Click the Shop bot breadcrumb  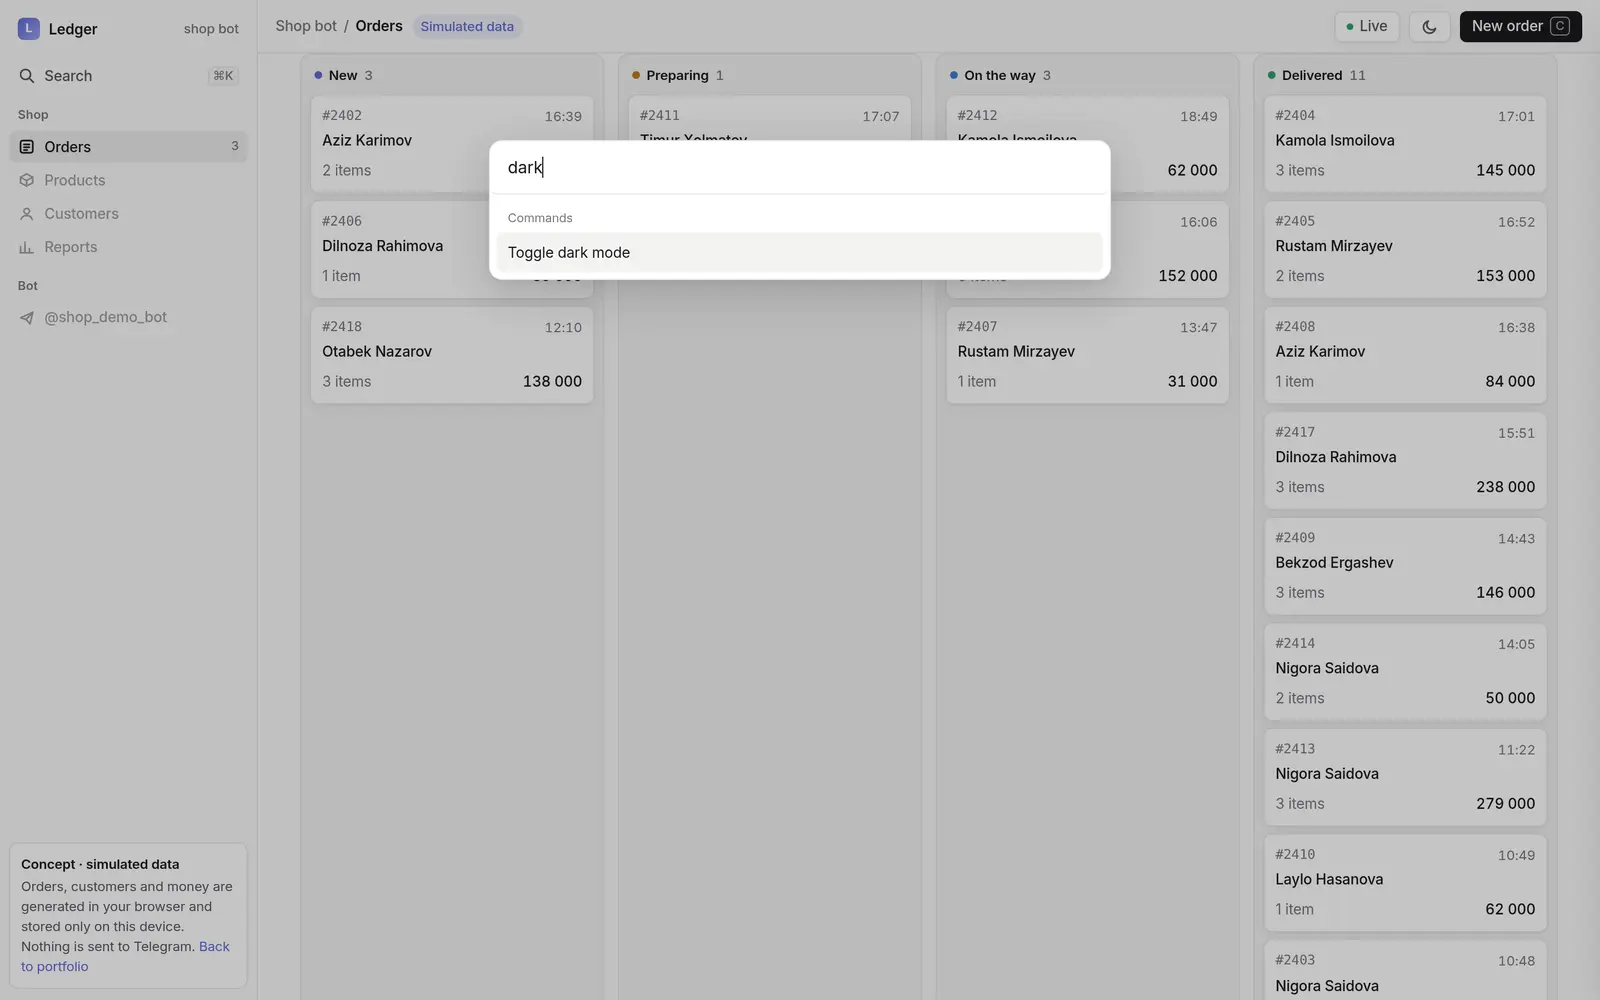click(306, 26)
